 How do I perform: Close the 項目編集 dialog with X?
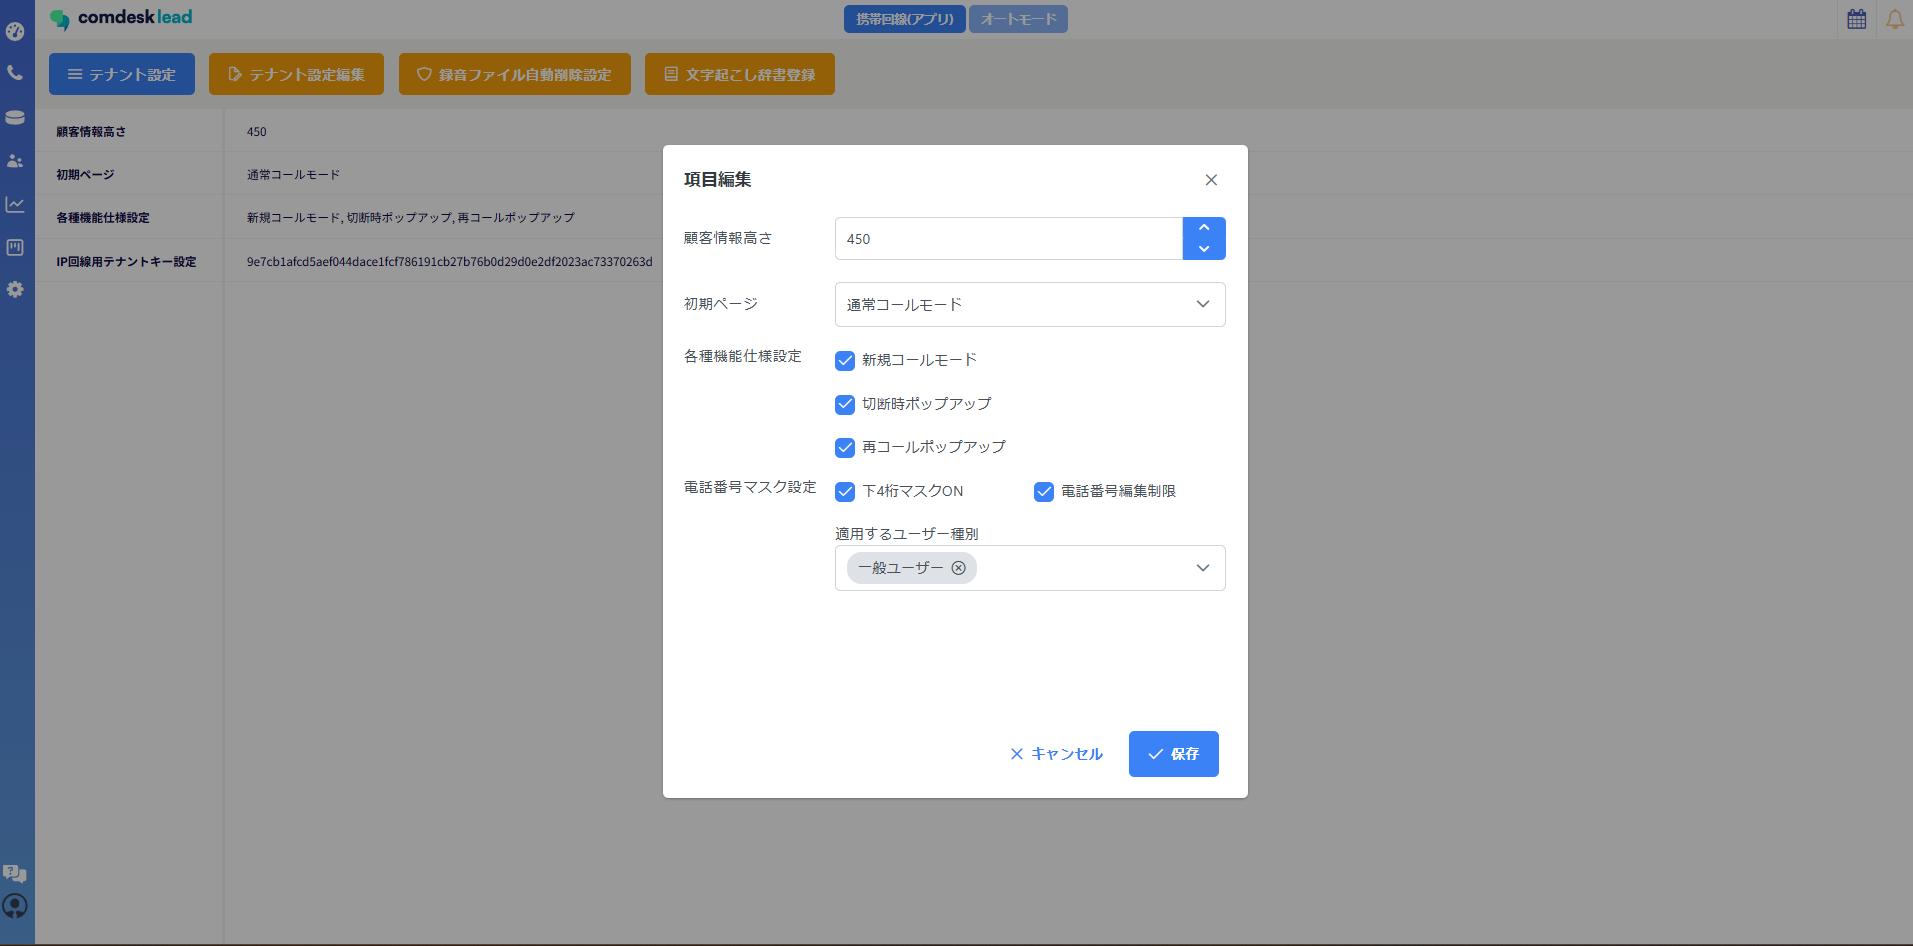point(1211,180)
